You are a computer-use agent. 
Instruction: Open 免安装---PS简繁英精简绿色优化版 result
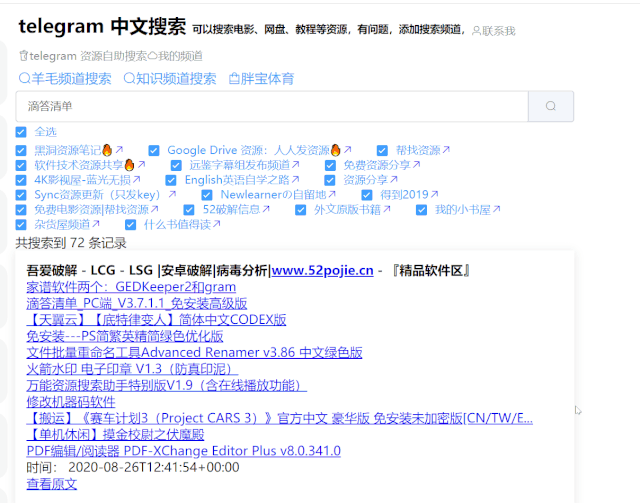pyautogui.click(x=125, y=336)
